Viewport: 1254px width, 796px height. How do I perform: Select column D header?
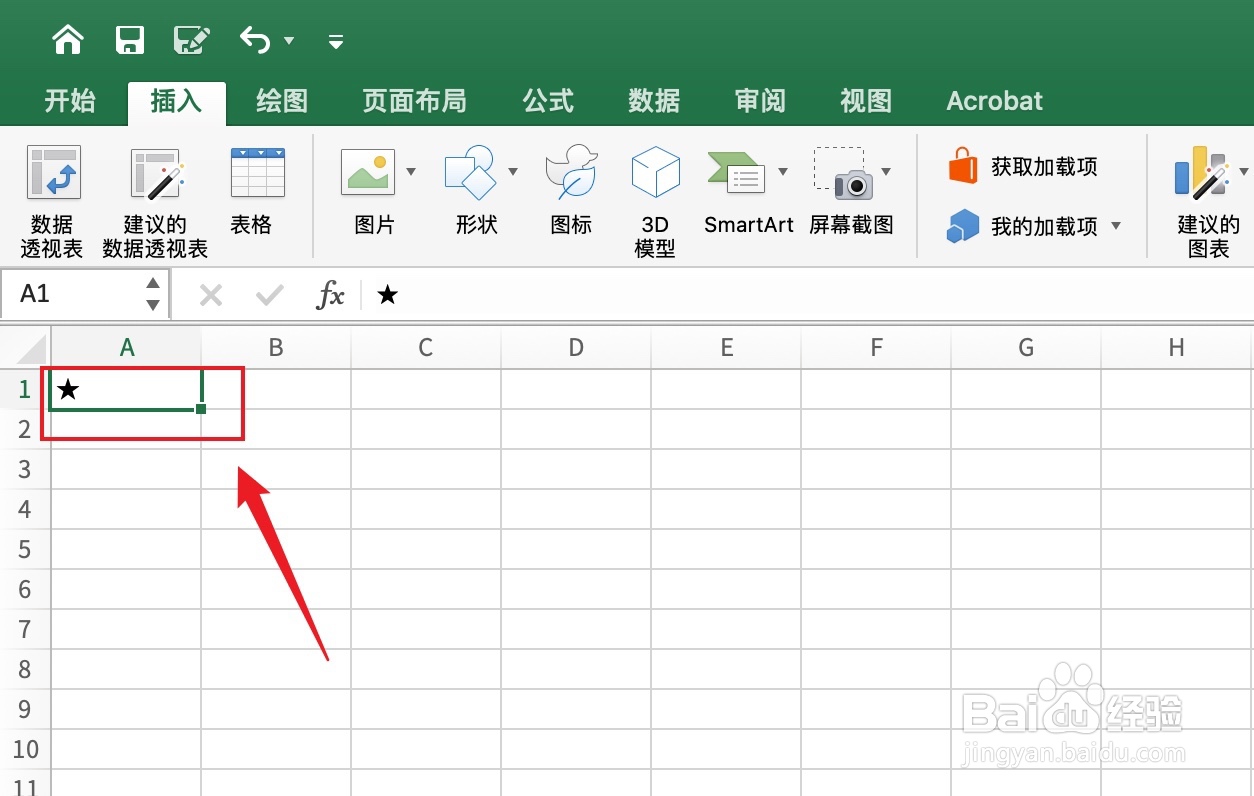[576, 348]
